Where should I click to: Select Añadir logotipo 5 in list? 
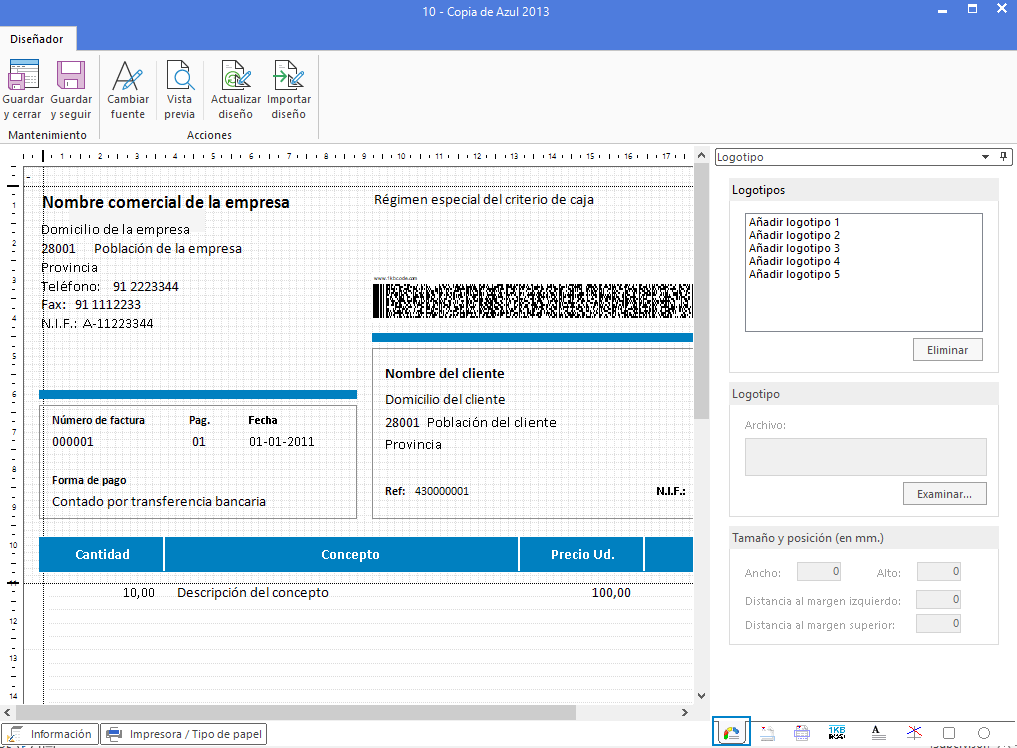794,274
